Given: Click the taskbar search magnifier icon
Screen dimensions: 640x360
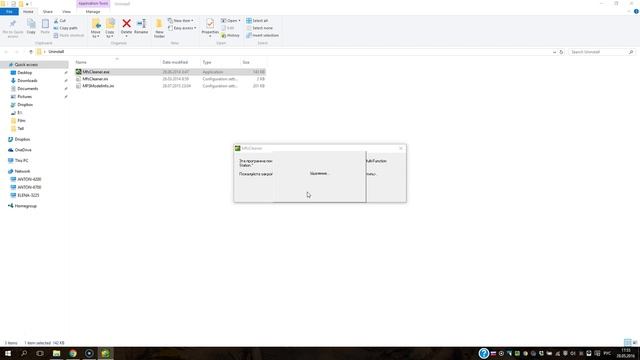Looking at the screenshot, I should pyautogui.click(x=24, y=353).
